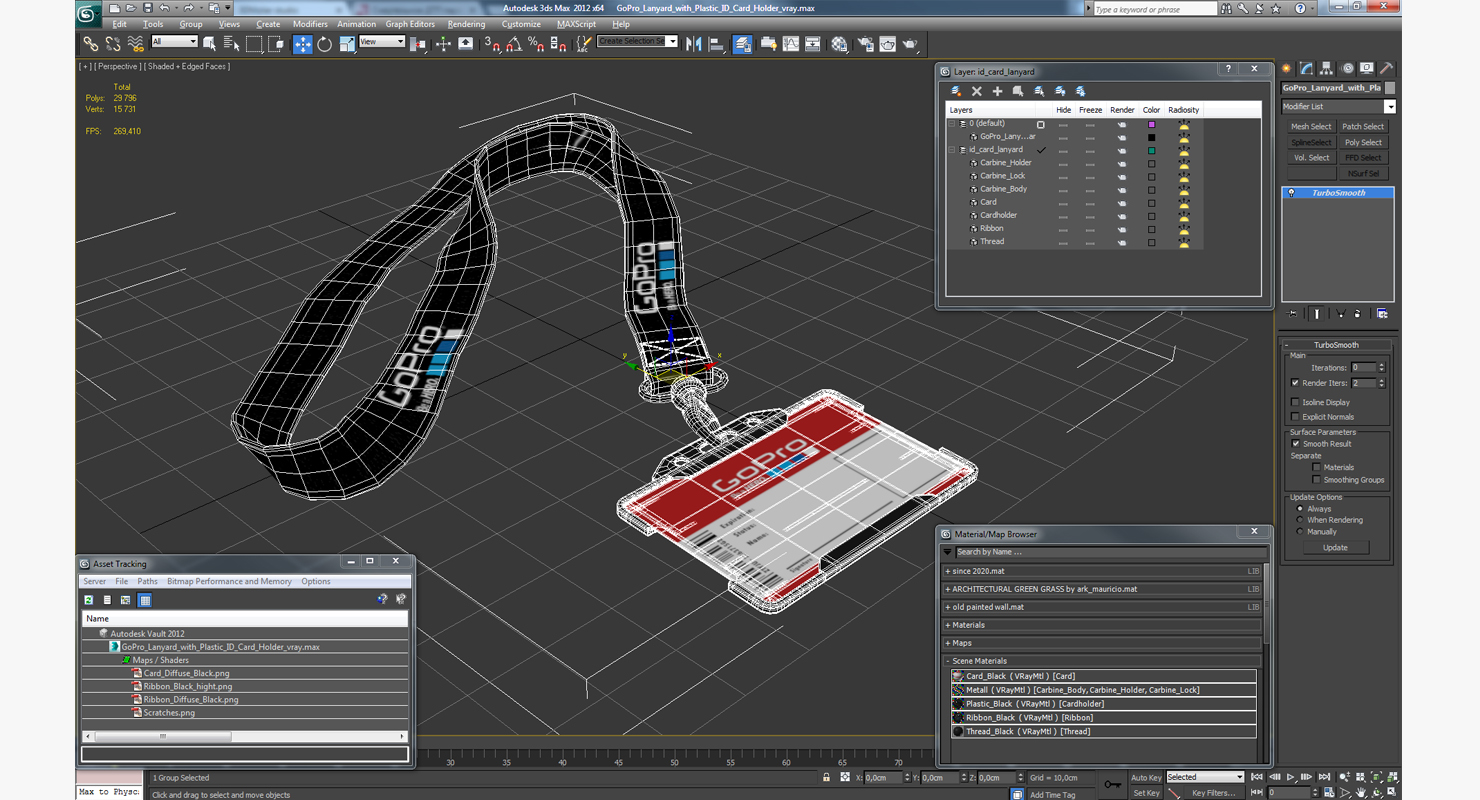The height and width of the screenshot is (800, 1480).
Task: Click id_card_lanyard layer color swatch
Action: click(x=1151, y=150)
